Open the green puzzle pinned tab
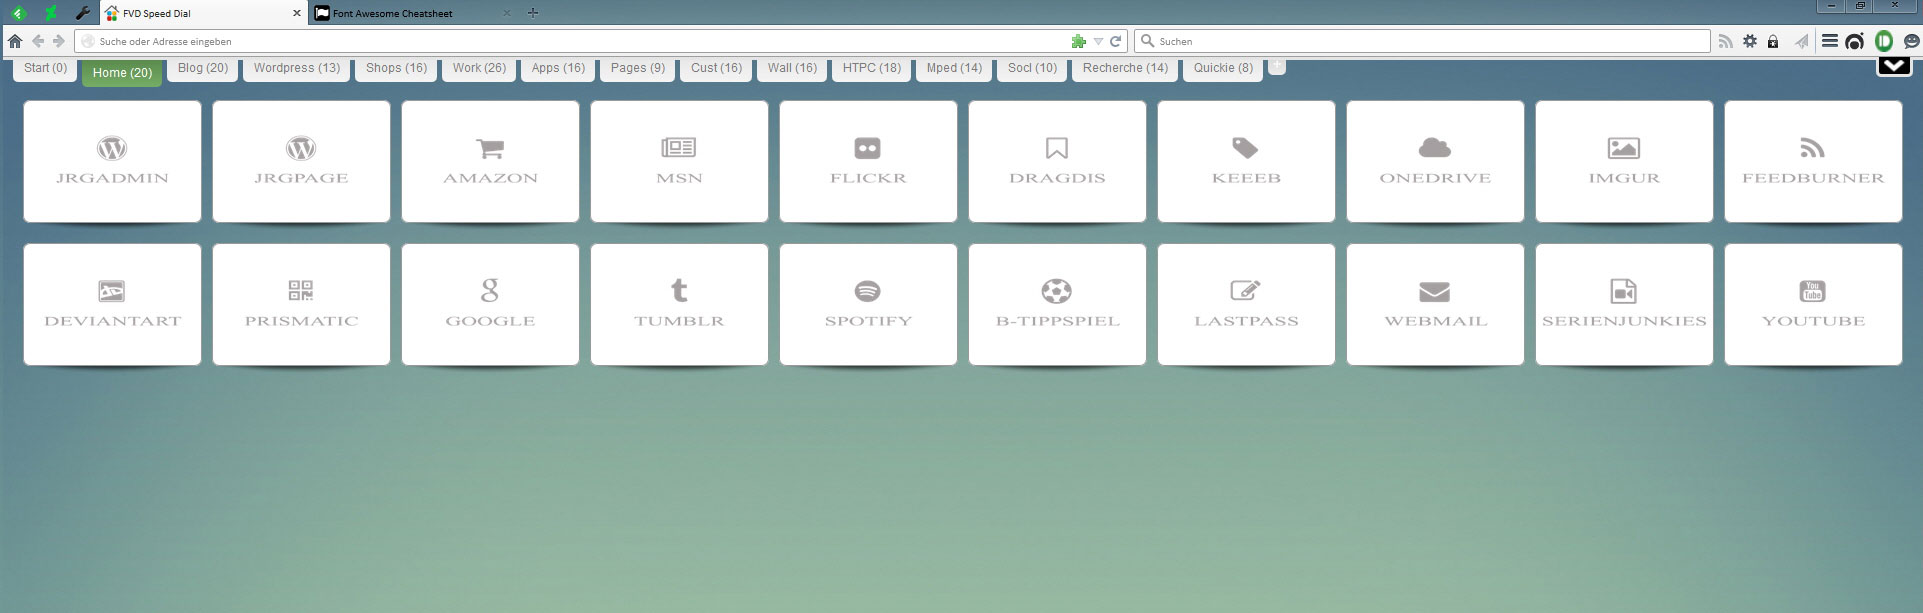Viewport: 1923px width, 613px height. point(51,13)
